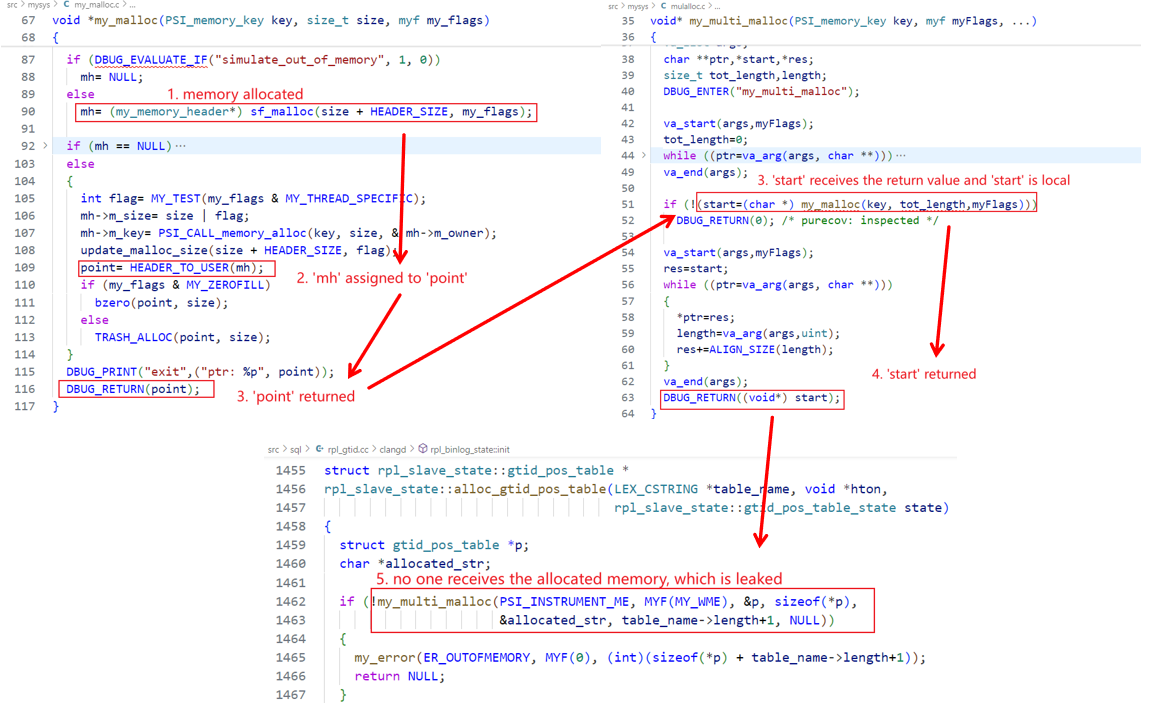Click the C file icon beside mulalloc.c
Screen dimensions: 1151x717
[665, 7]
